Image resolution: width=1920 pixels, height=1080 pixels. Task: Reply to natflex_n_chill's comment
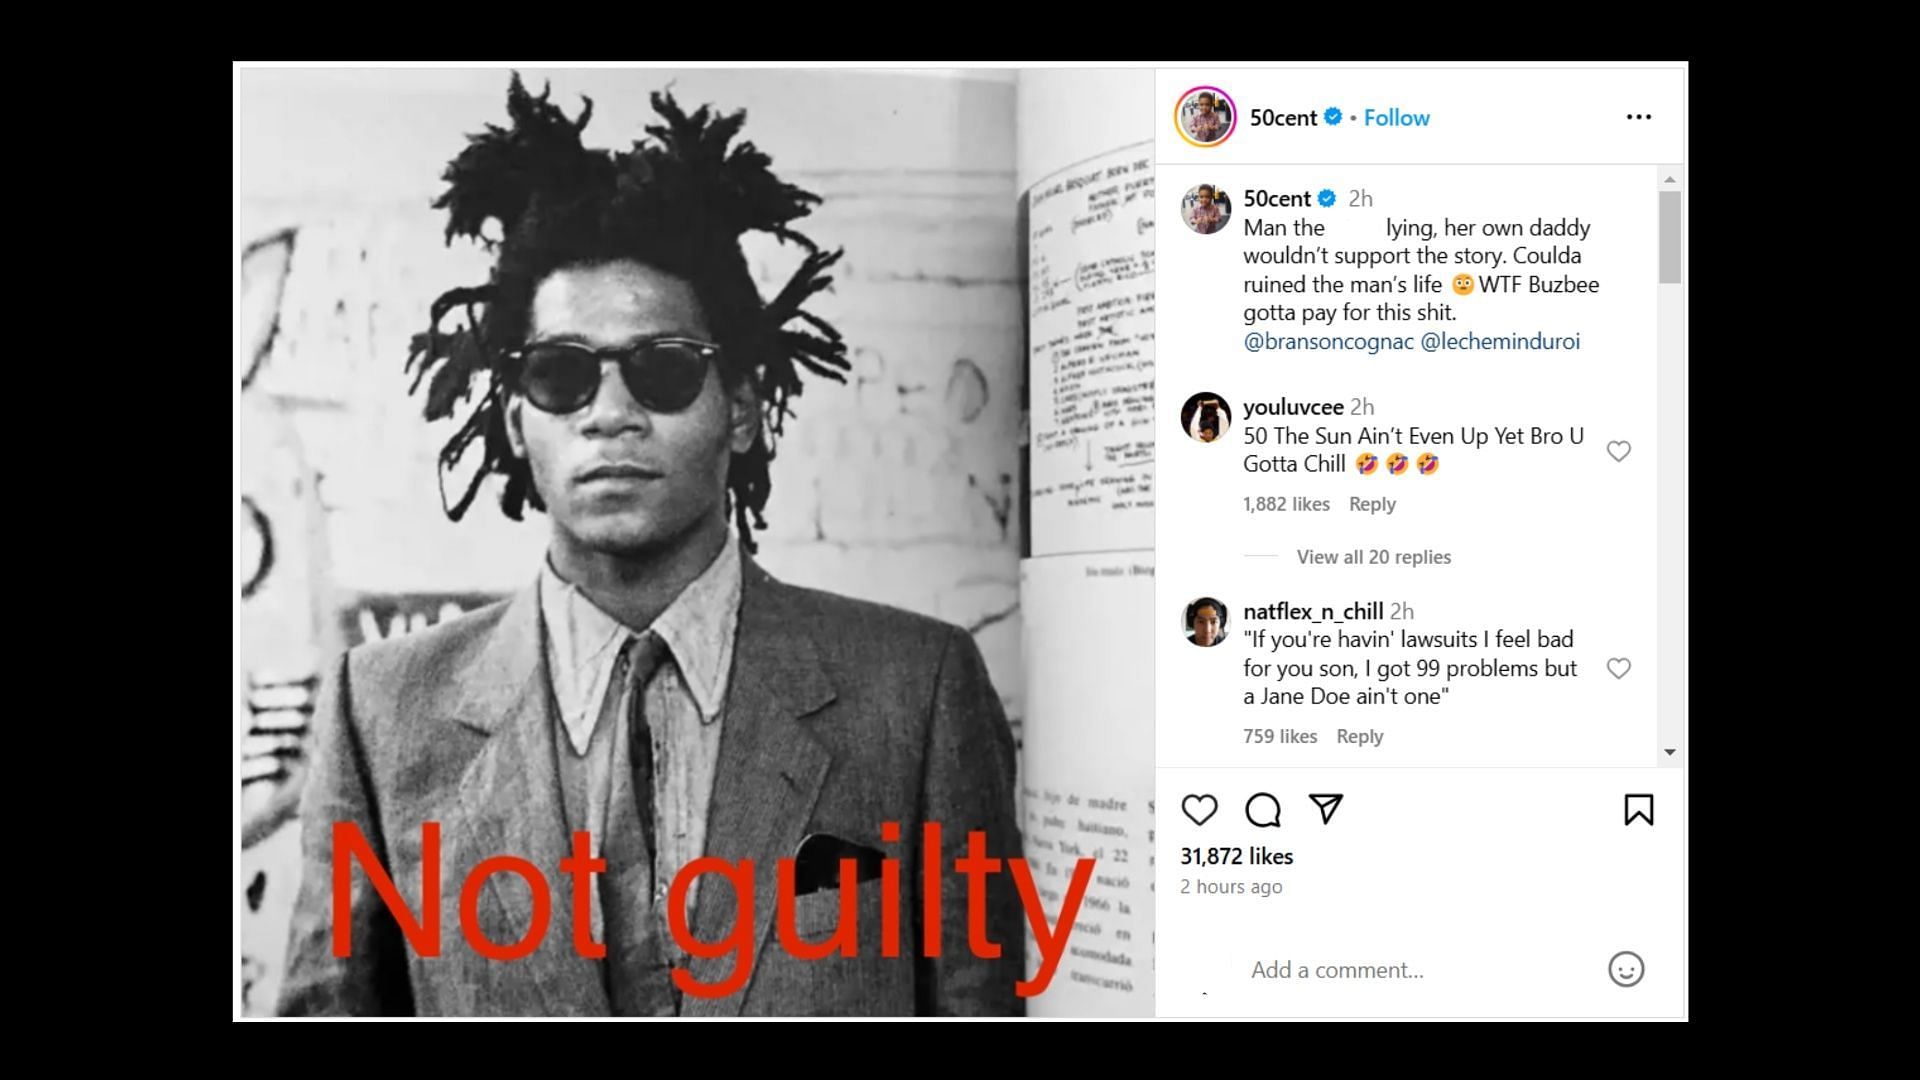(x=1359, y=736)
